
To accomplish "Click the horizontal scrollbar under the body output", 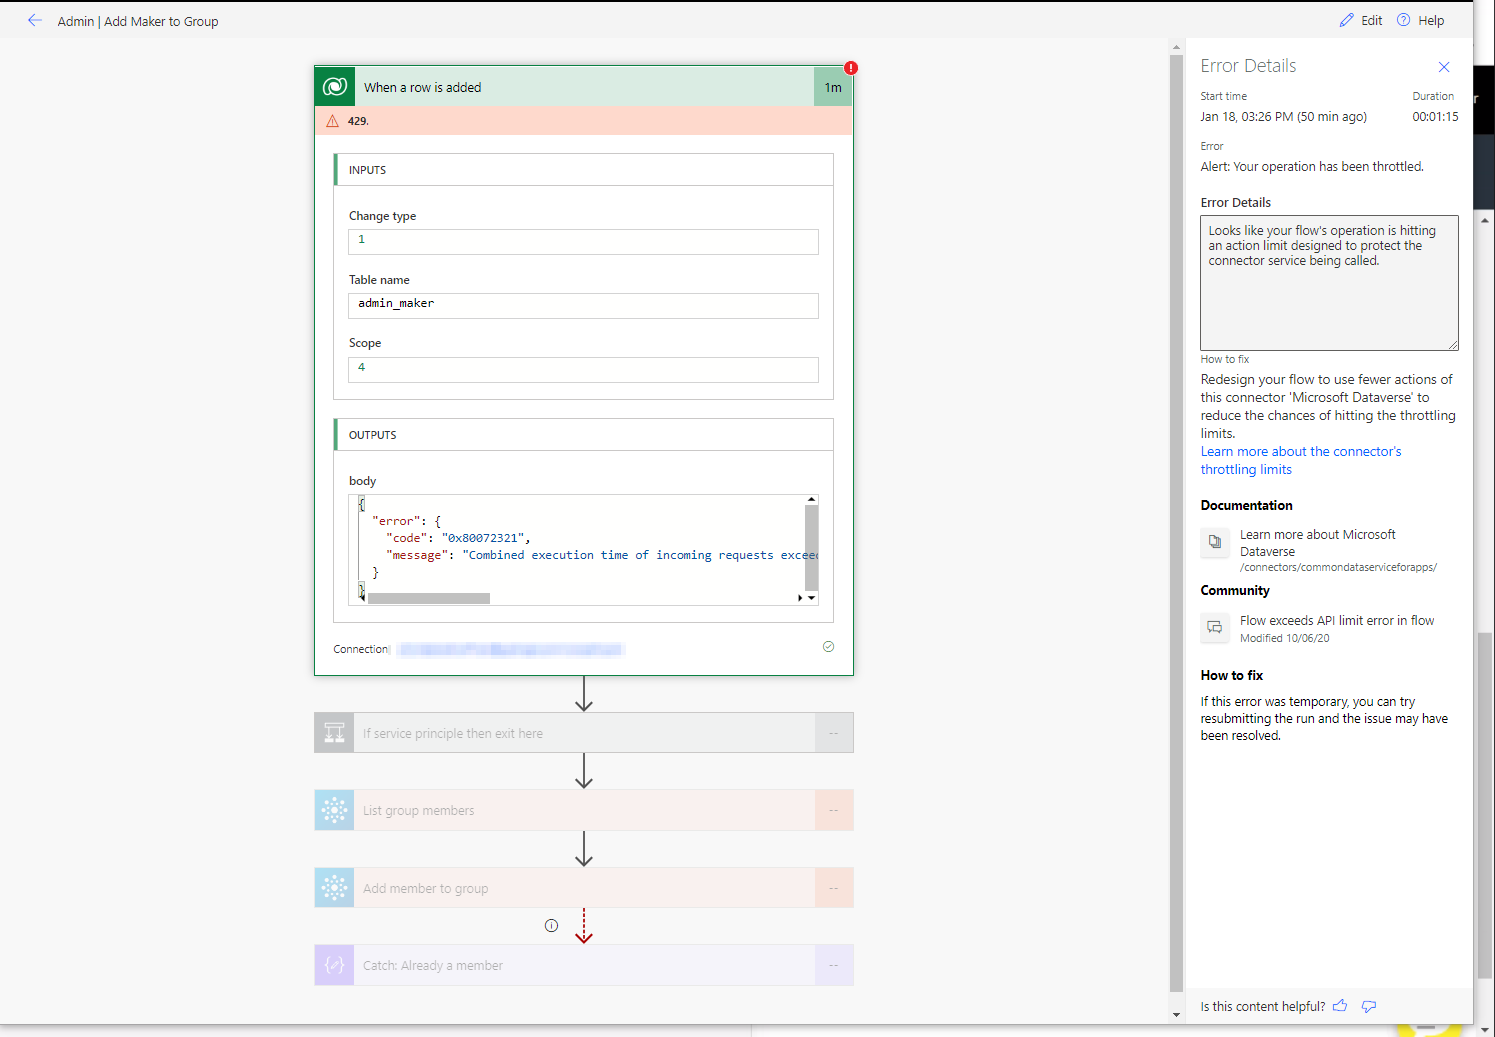I will coord(430,597).
